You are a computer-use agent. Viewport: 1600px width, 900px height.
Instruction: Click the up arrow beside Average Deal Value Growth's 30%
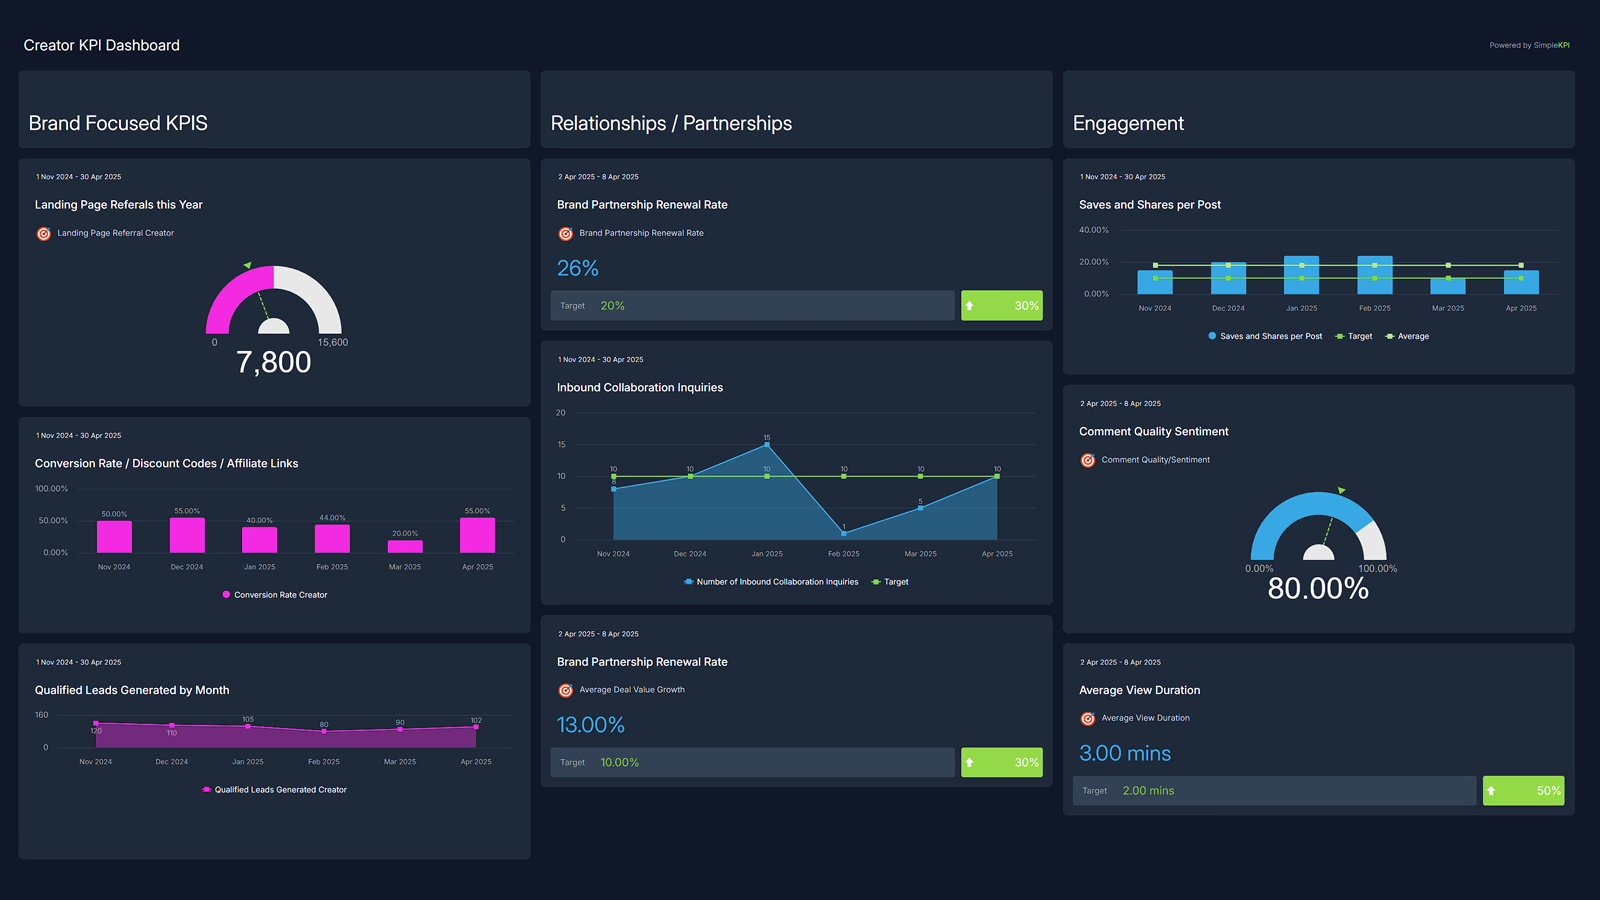pyautogui.click(x=970, y=762)
